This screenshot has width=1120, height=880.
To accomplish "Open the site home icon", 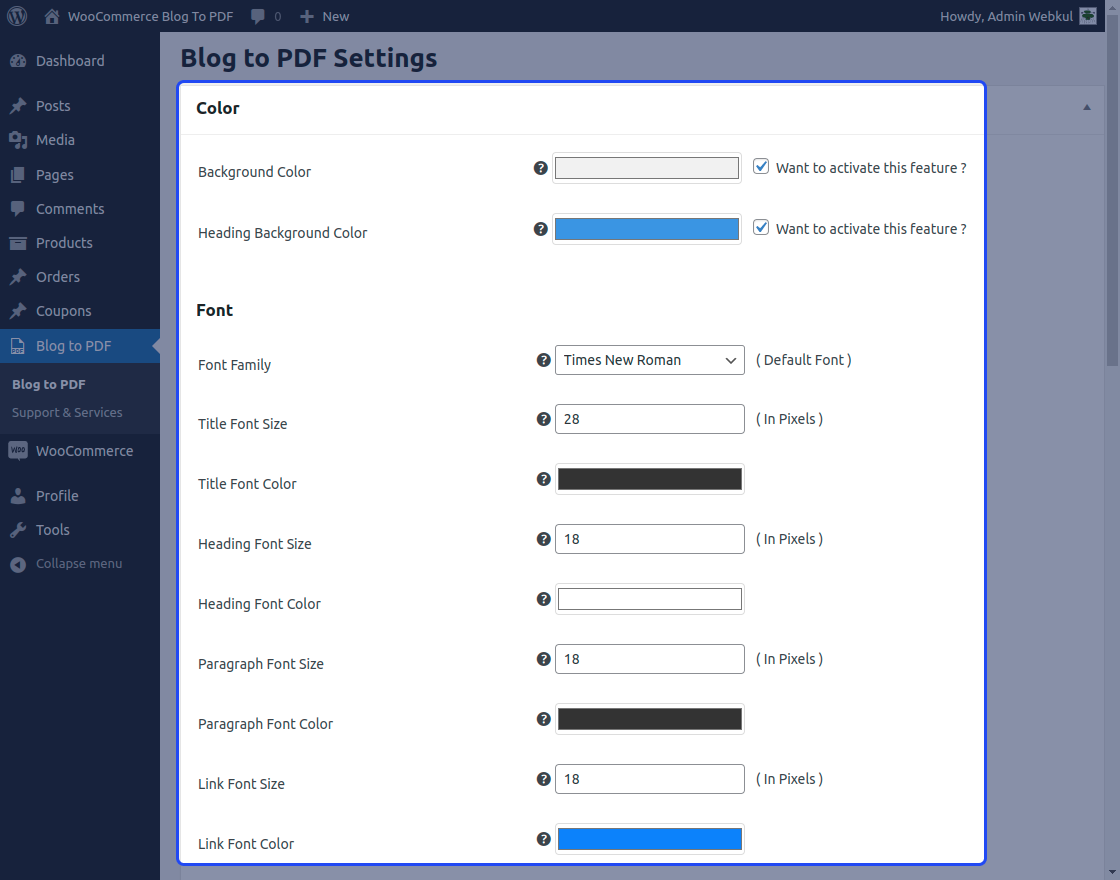I will click(x=52, y=16).
